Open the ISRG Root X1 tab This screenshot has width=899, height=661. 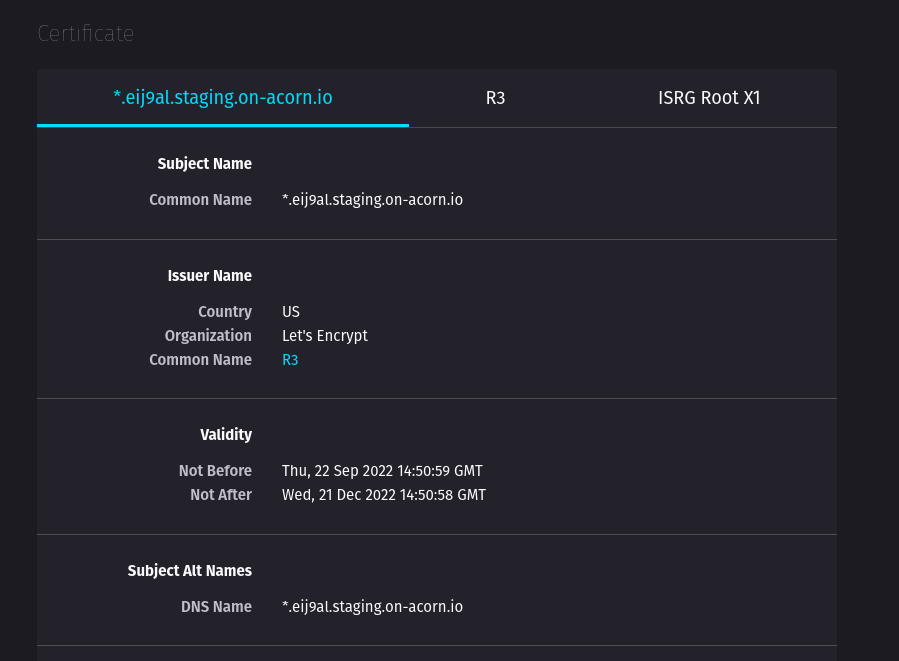tap(709, 98)
